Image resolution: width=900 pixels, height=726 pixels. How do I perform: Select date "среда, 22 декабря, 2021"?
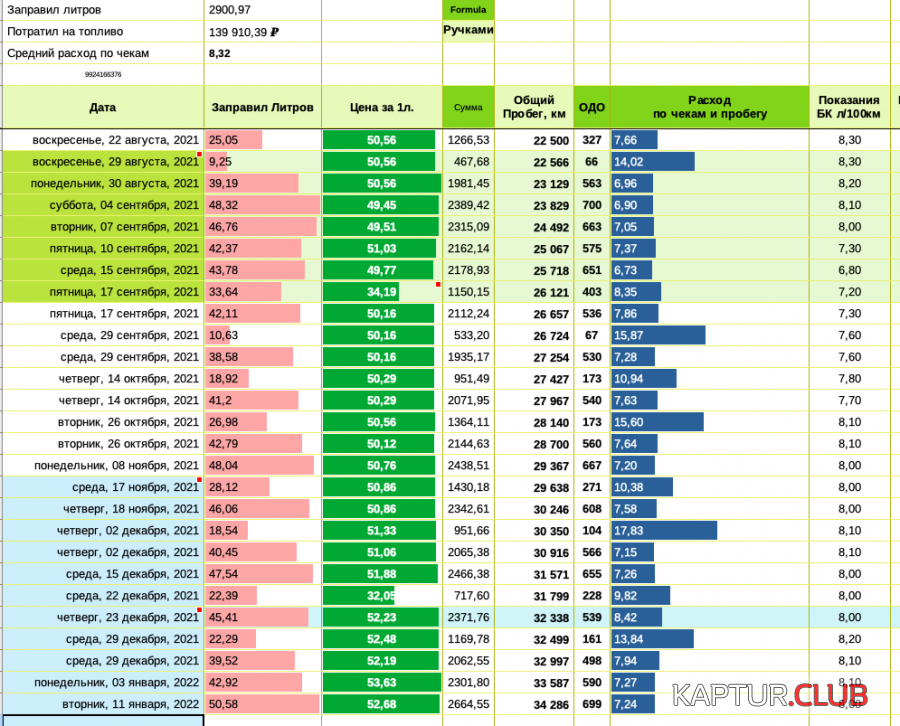click(103, 596)
